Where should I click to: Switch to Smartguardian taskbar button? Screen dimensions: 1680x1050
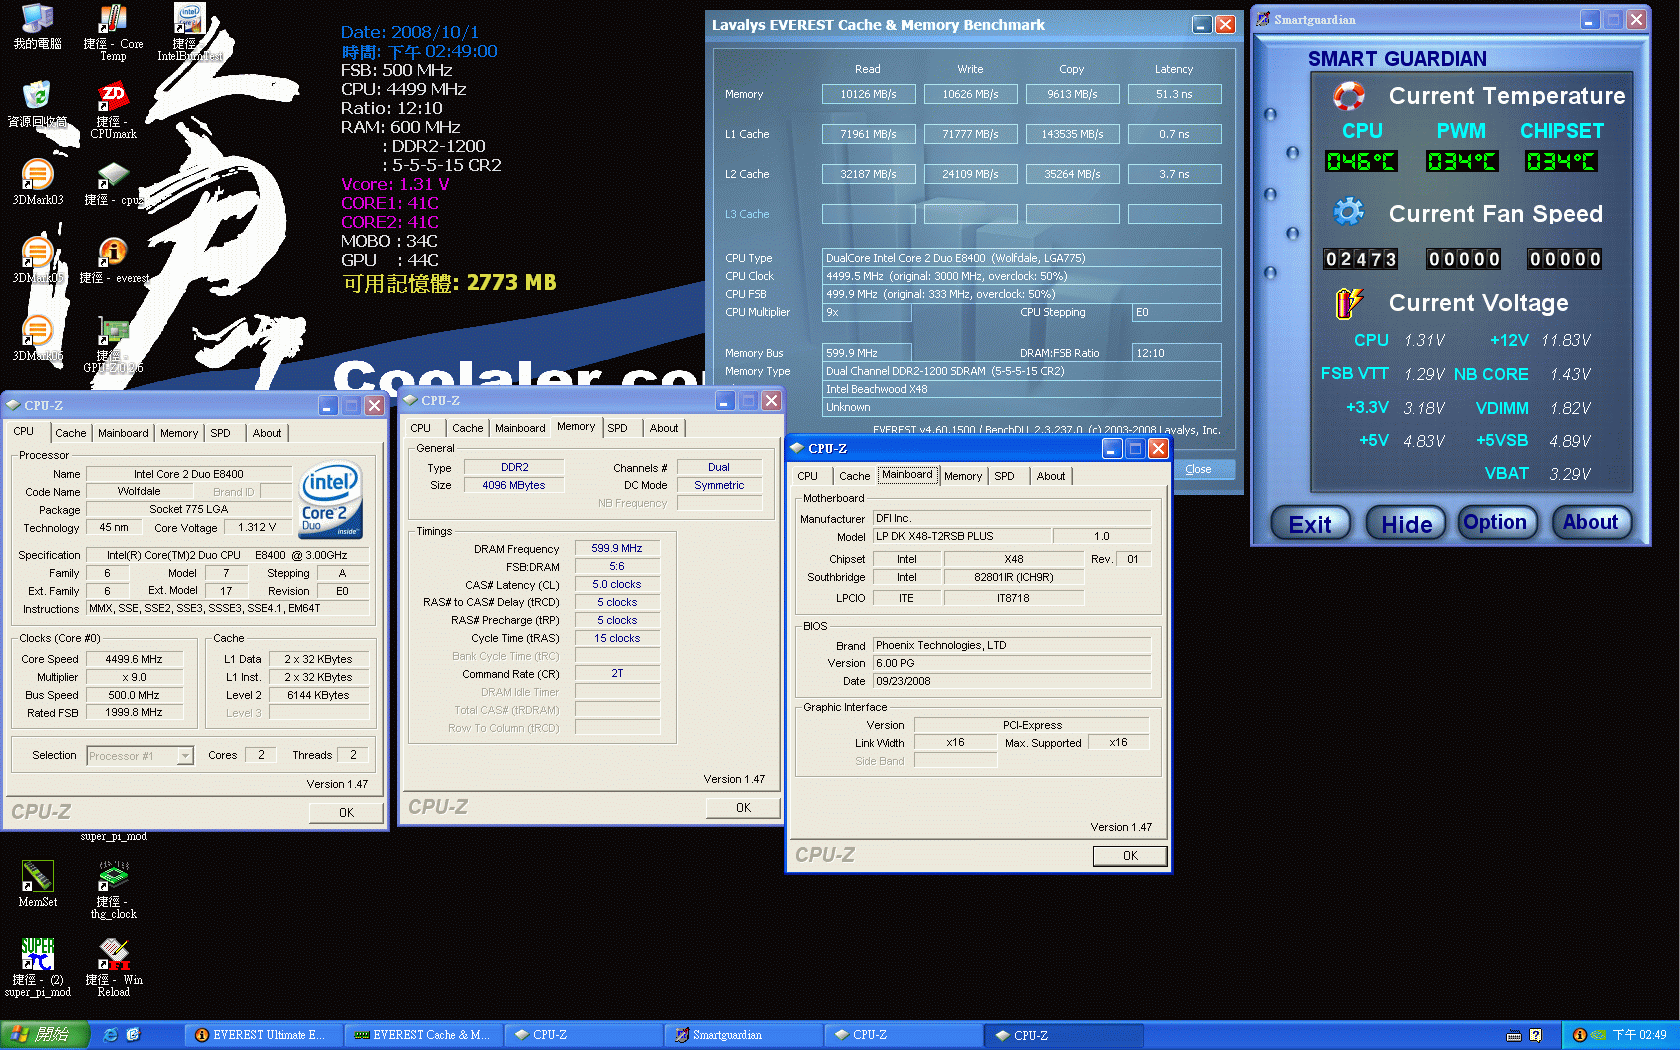click(x=744, y=1035)
